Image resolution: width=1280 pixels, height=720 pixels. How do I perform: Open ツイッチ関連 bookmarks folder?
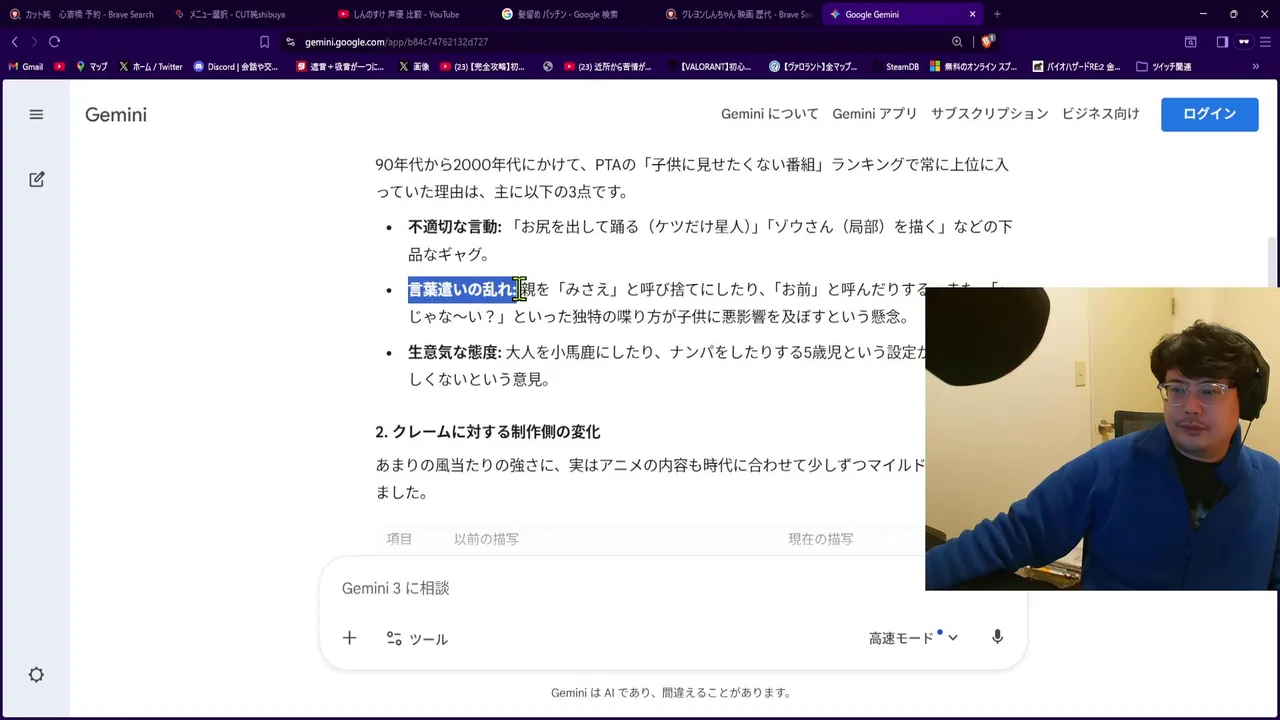(x=1164, y=67)
